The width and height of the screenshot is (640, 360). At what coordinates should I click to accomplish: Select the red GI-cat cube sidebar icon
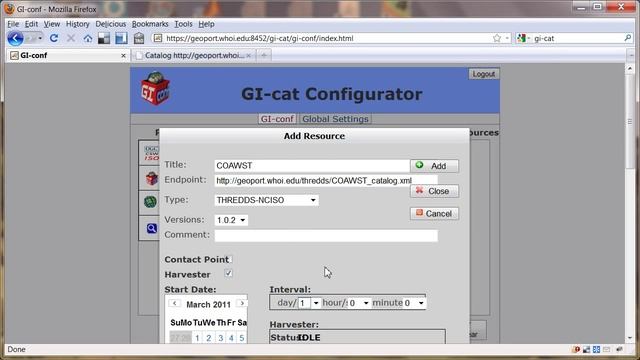click(152, 178)
